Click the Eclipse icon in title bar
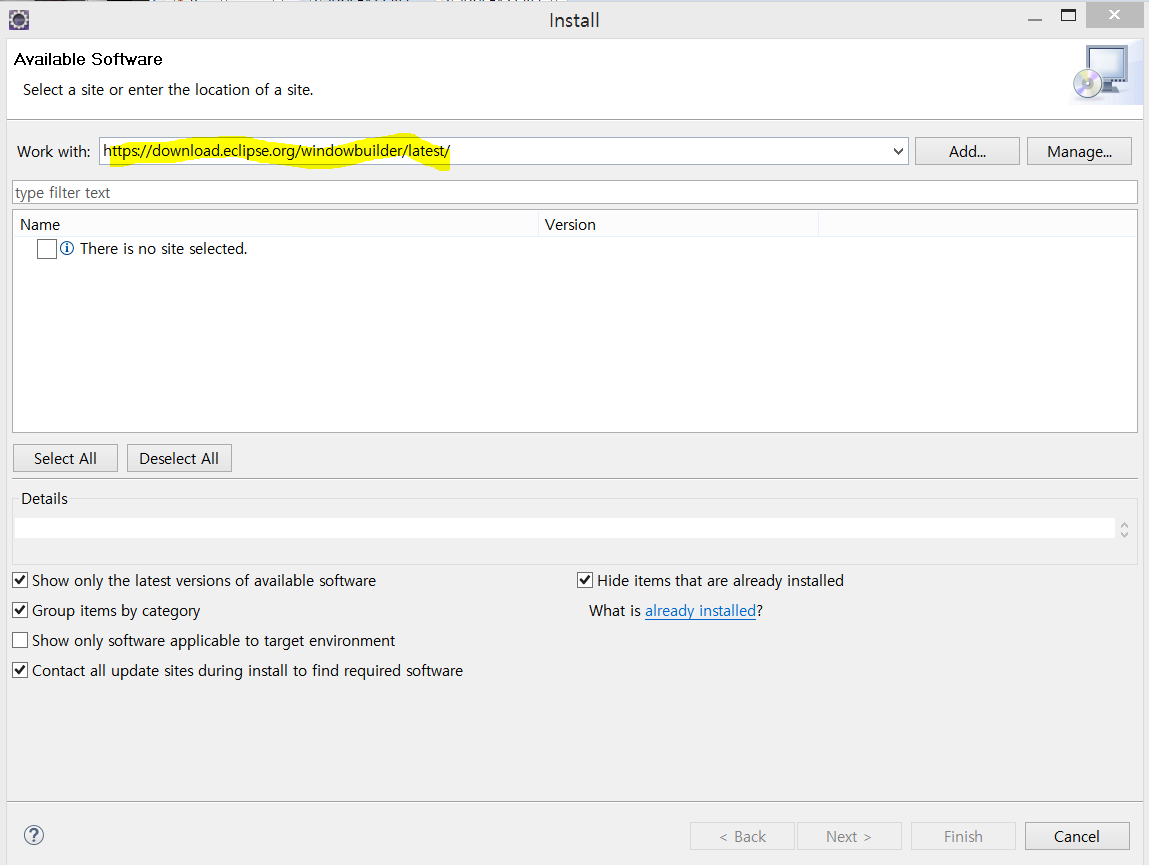1149x865 pixels. [19, 20]
